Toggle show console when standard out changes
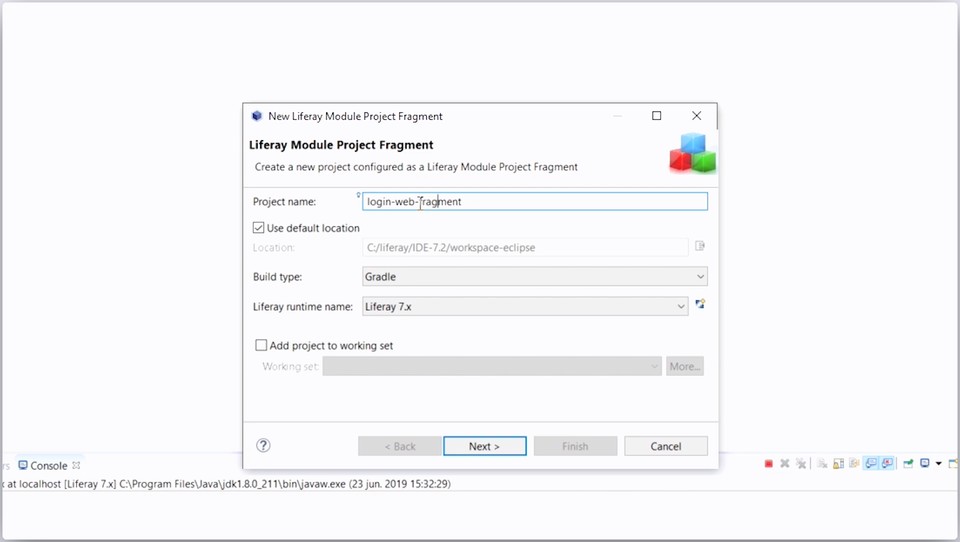This screenshot has height=542, width=960. 871,464
